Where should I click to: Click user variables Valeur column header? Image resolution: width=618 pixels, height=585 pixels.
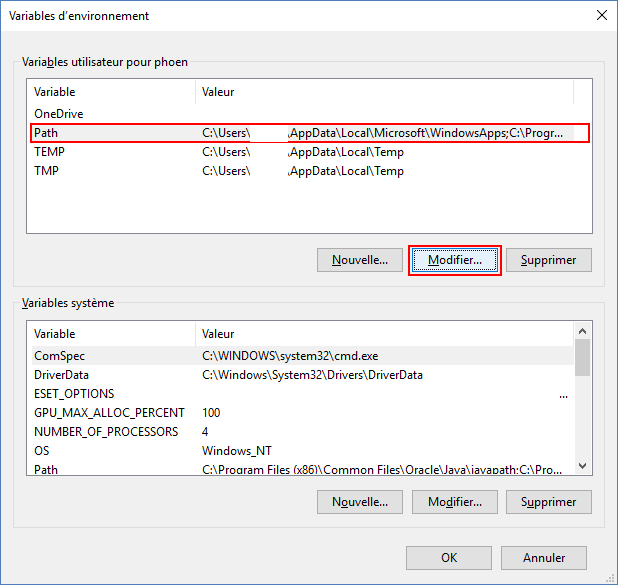(x=384, y=92)
